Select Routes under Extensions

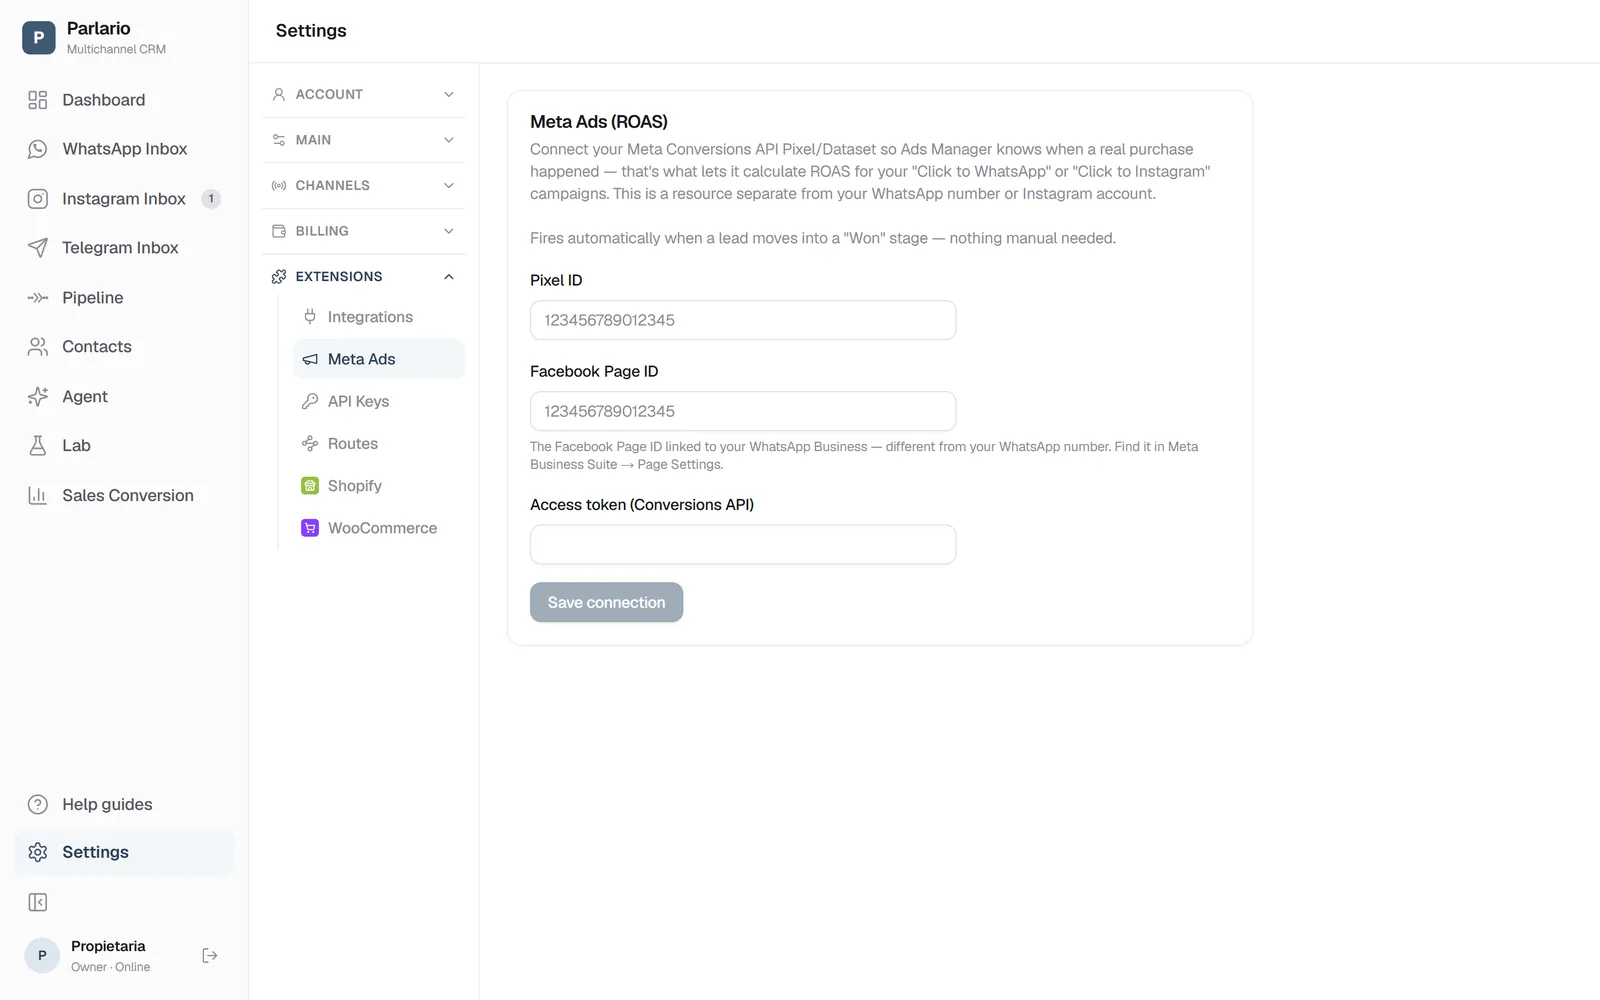tap(379, 444)
